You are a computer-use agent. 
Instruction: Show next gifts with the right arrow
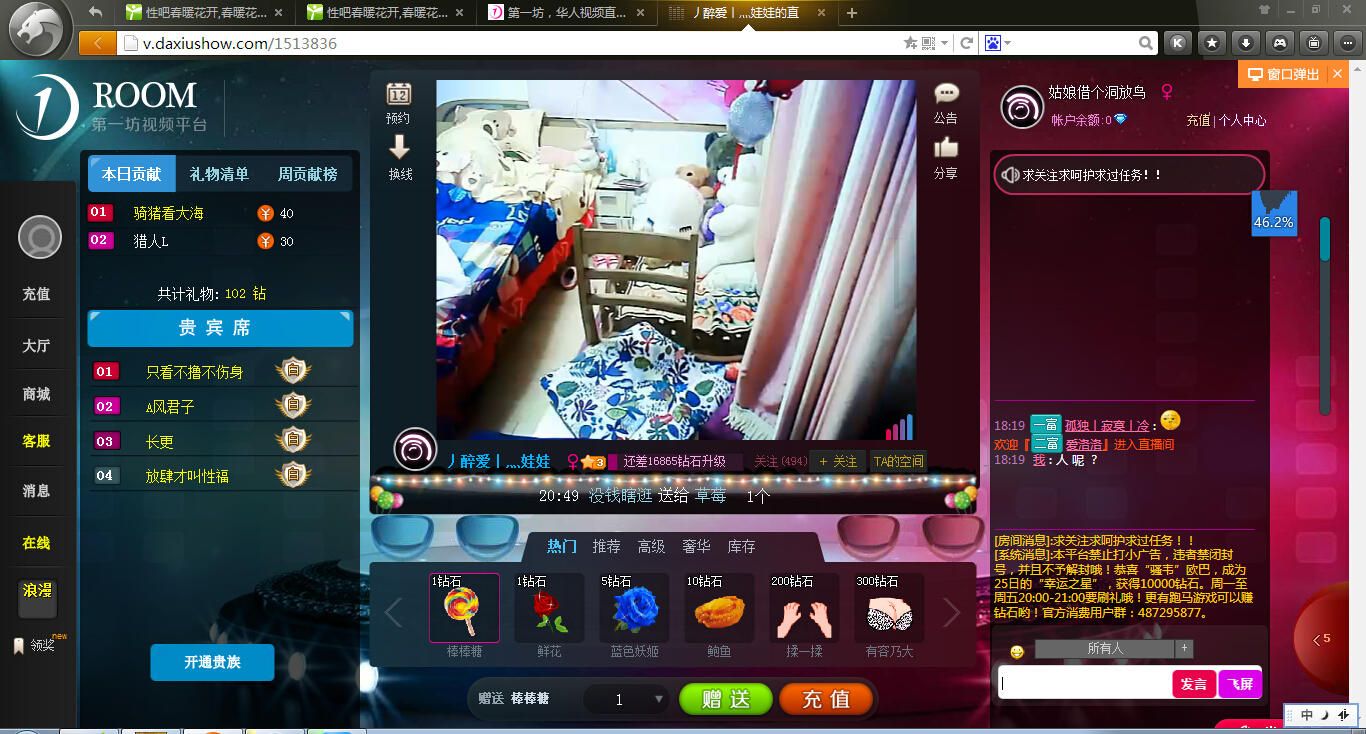pos(952,613)
